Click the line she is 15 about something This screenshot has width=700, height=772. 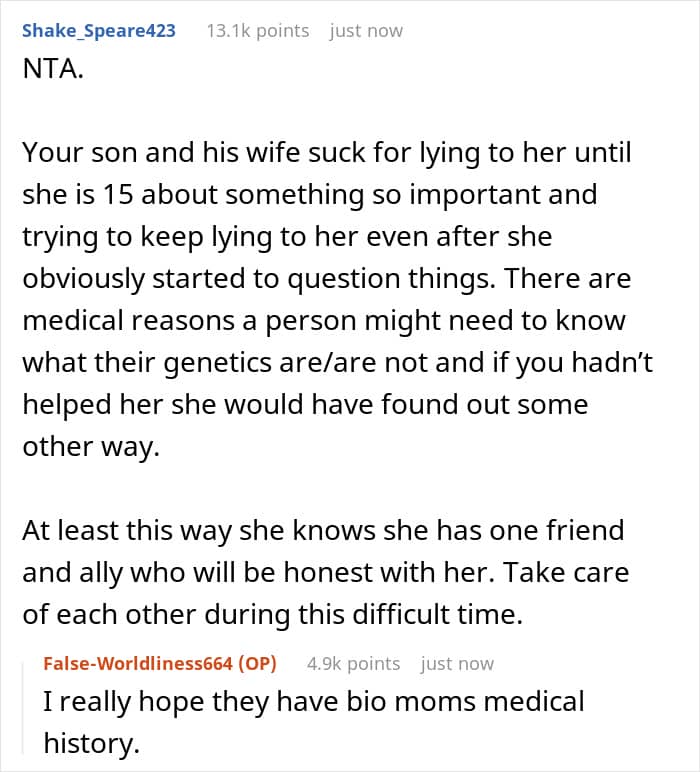(x=310, y=194)
